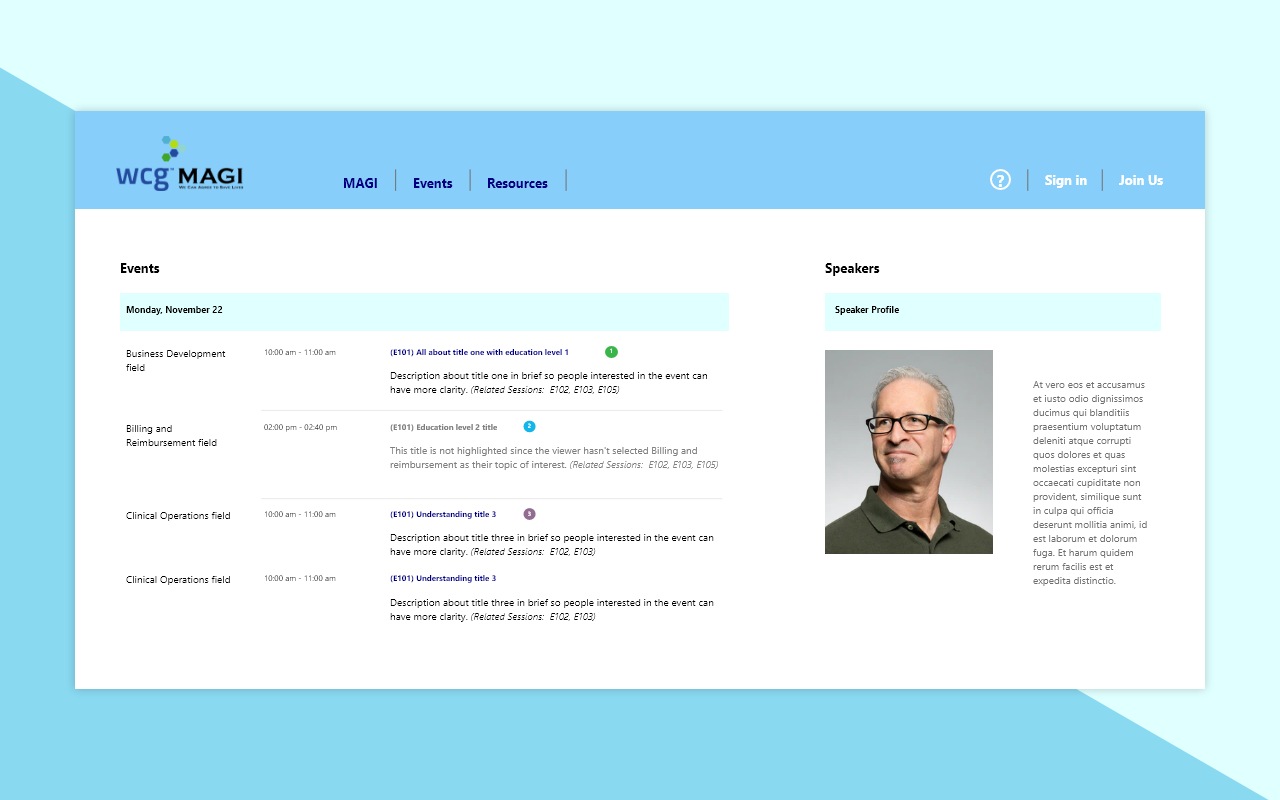Click the blue badge numbered 2
This screenshot has width=1280, height=800.
(x=529, y=427)
